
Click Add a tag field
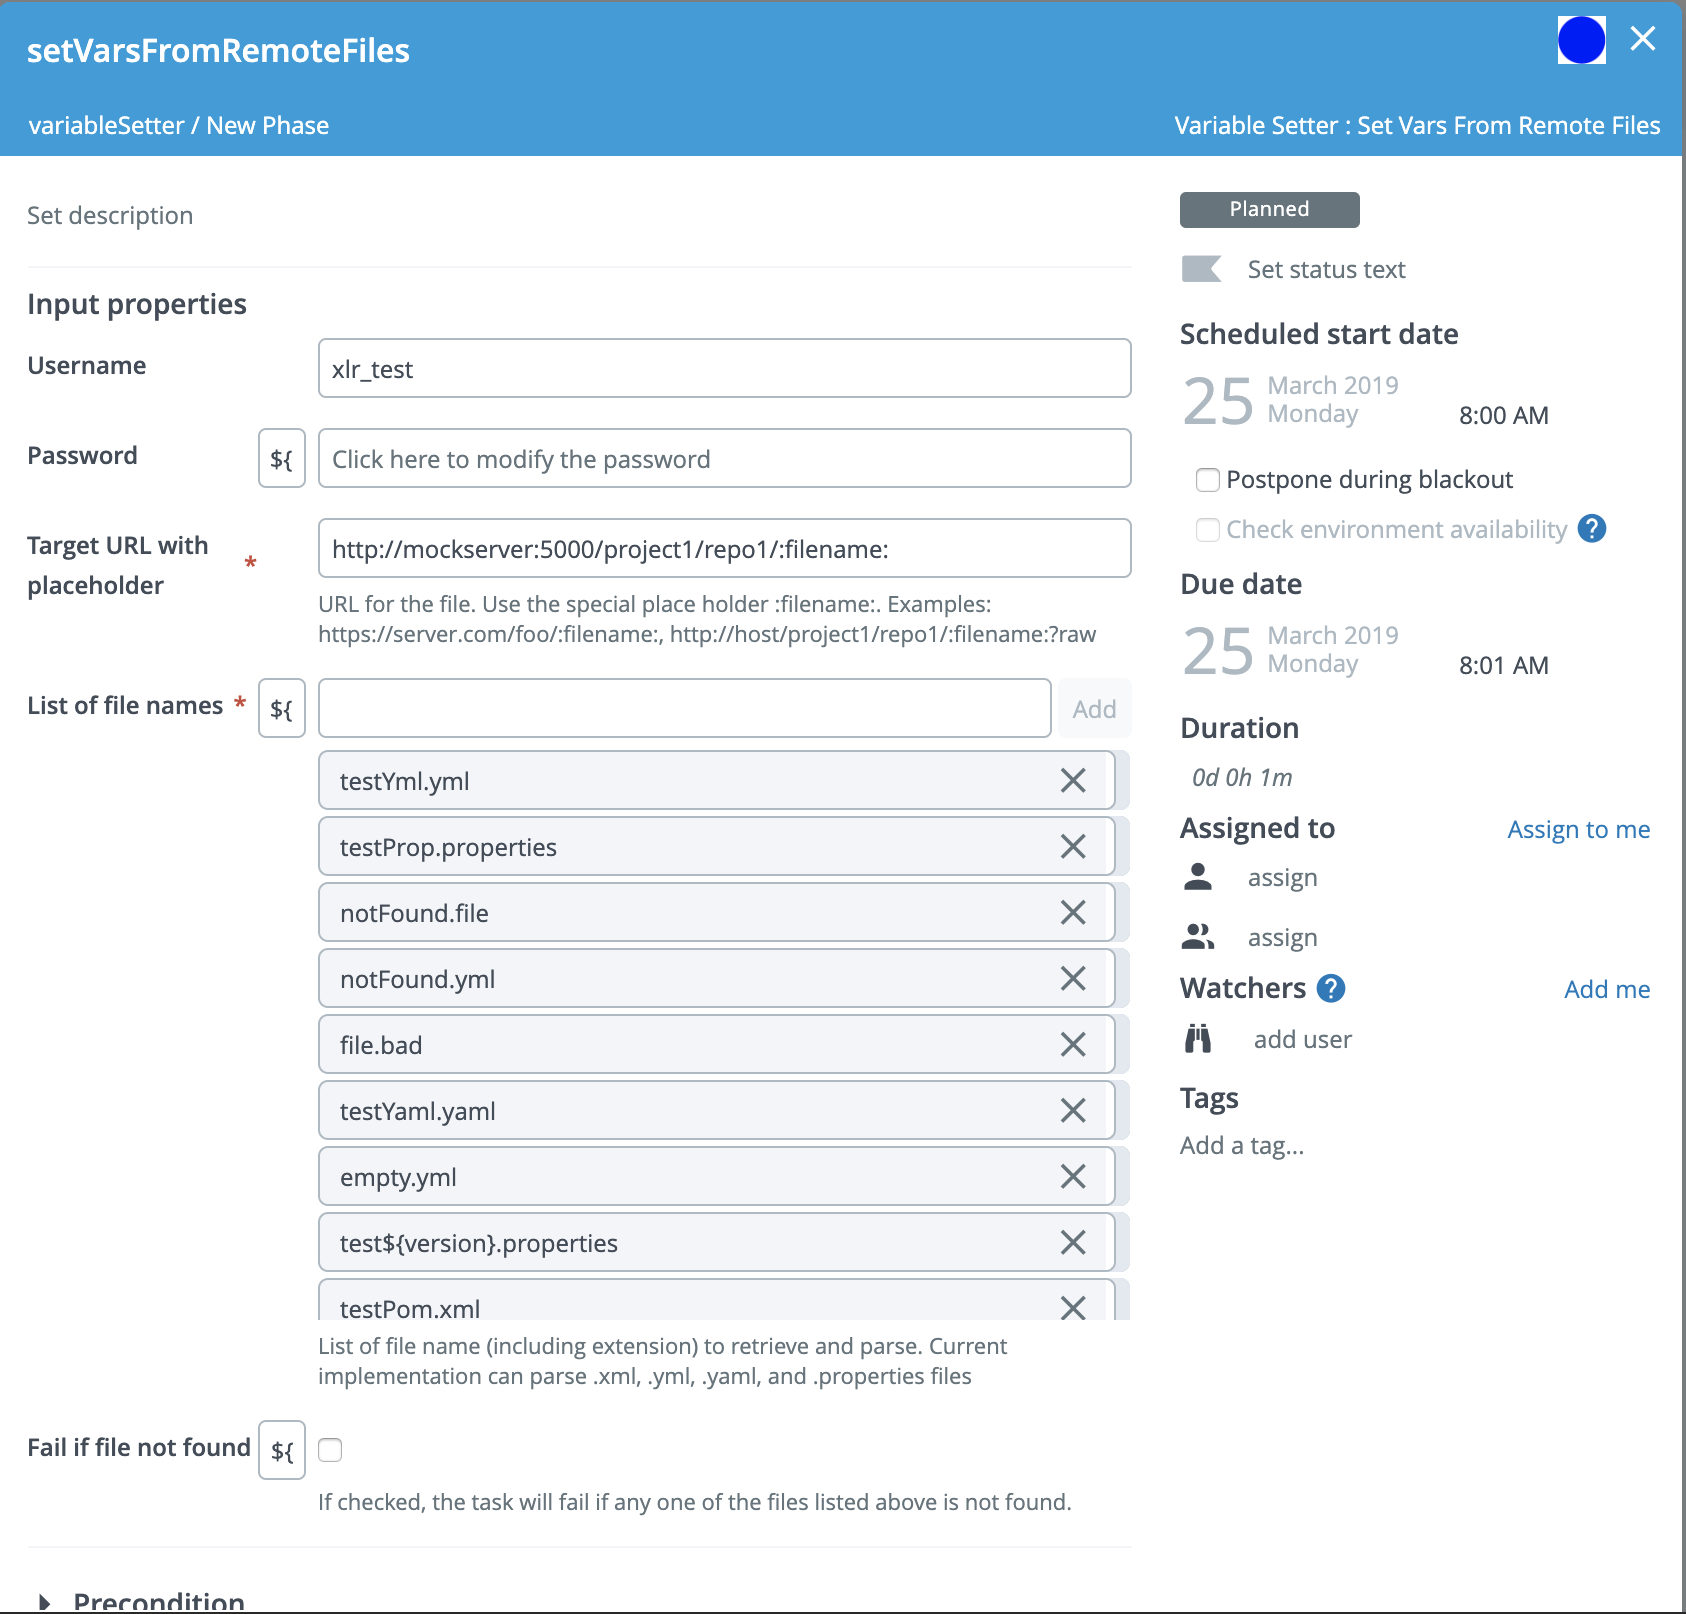coord(1242,1146)
